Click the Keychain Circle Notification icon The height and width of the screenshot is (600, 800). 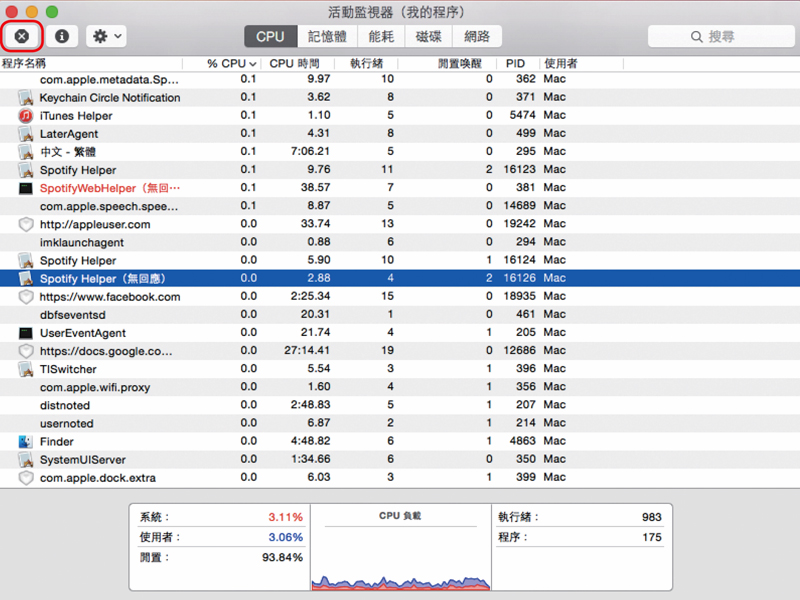tap(26, 97)
